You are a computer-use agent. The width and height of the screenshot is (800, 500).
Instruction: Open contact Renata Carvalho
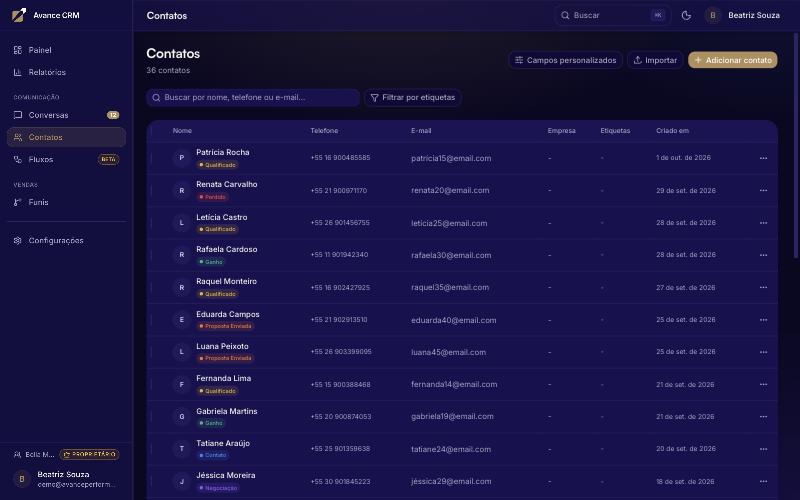227,184
